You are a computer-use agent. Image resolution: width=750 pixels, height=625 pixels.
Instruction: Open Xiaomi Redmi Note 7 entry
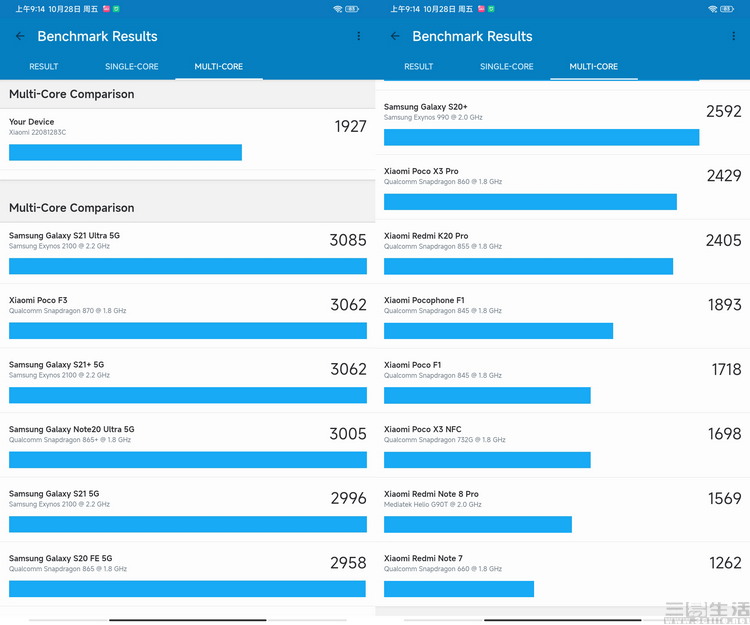click(562, 575)
